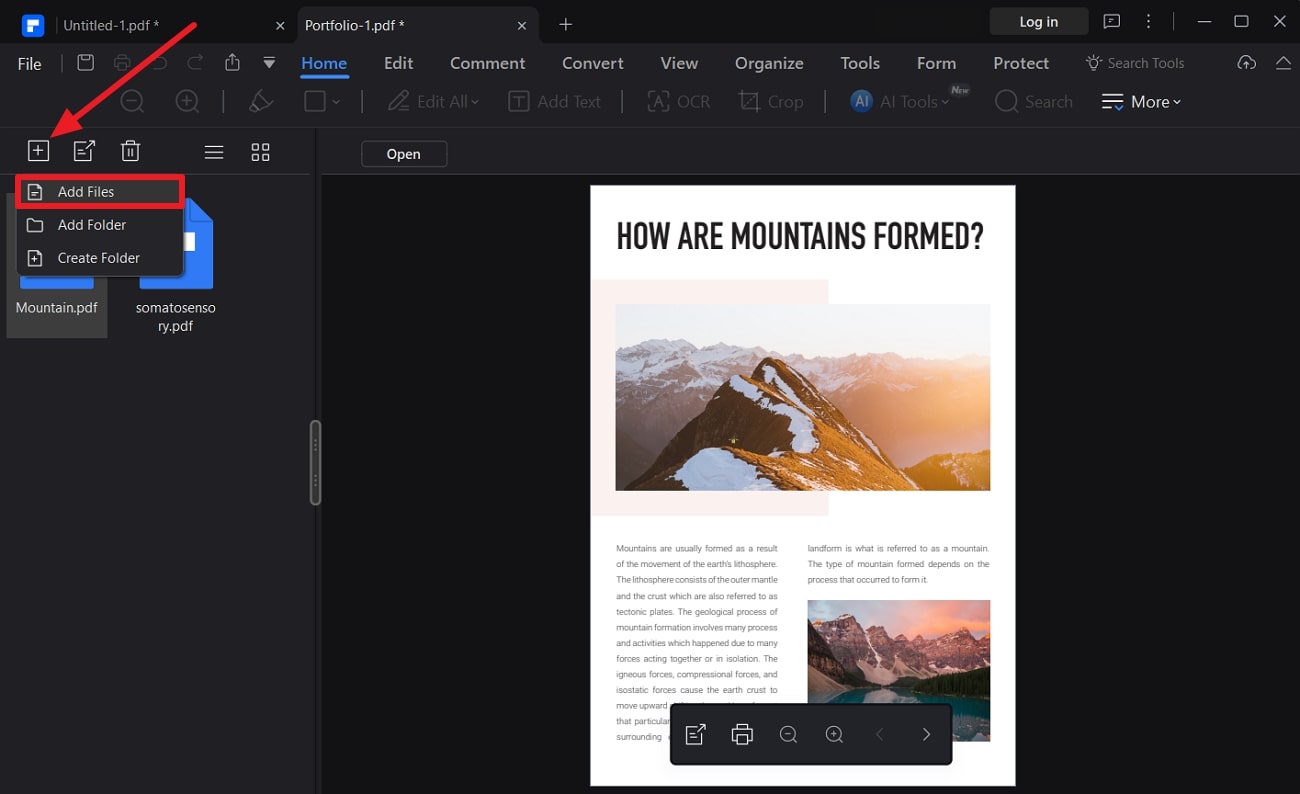
Task: Click the Search tool in ribbon
Action: pyautogui.click(x=1034, y=101)
